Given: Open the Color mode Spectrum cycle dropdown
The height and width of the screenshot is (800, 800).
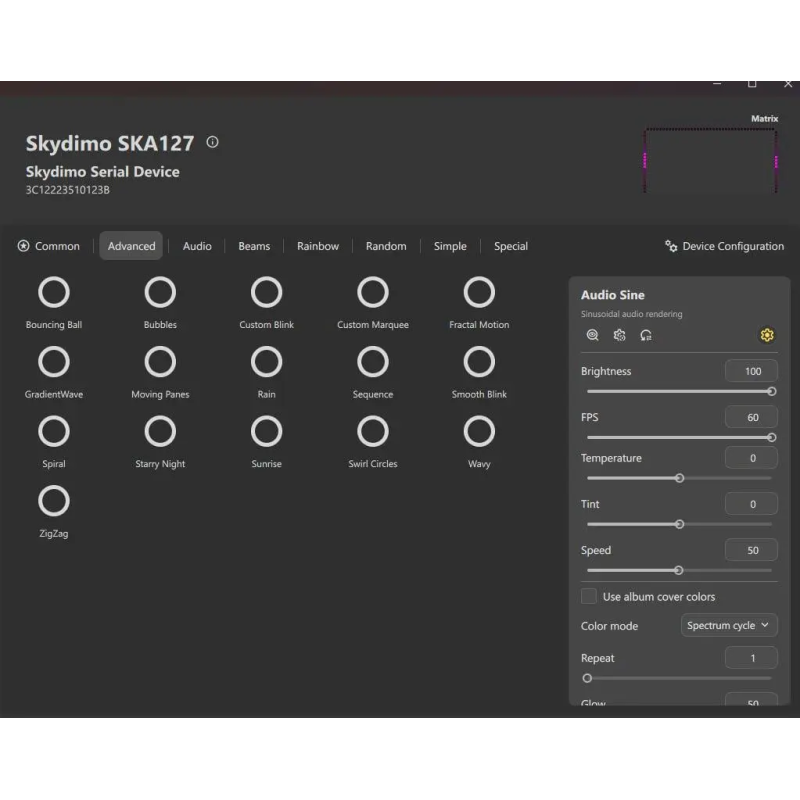Looking at the screenshot, I should click(729, 625).
